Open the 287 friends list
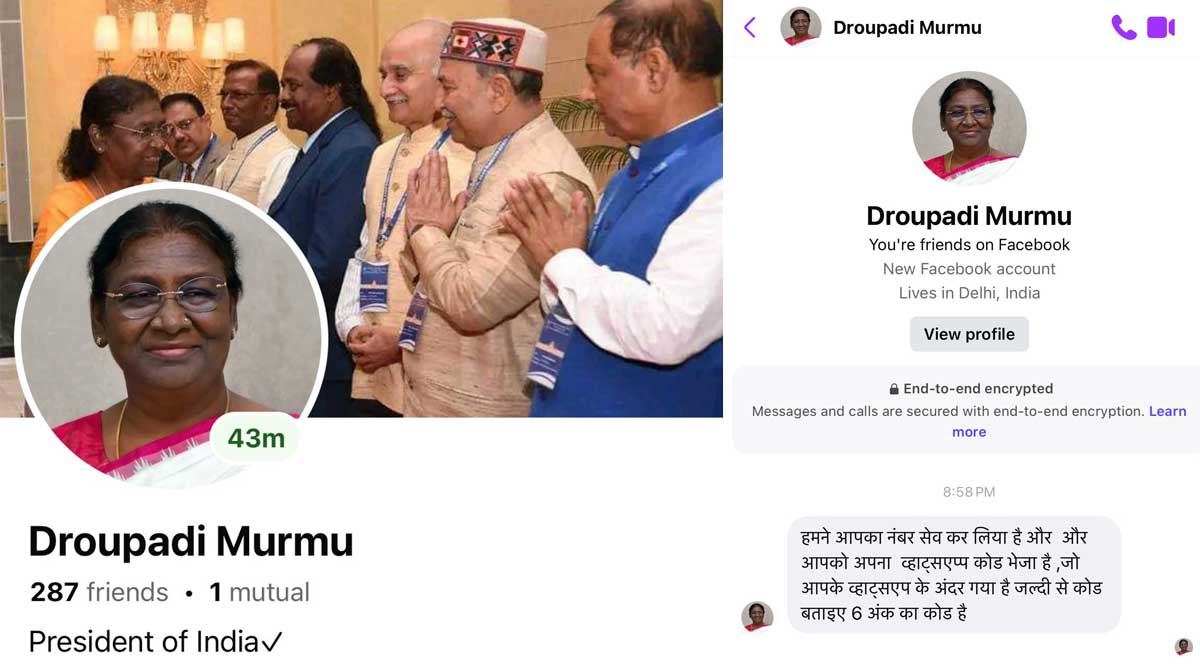 (99, 592)
